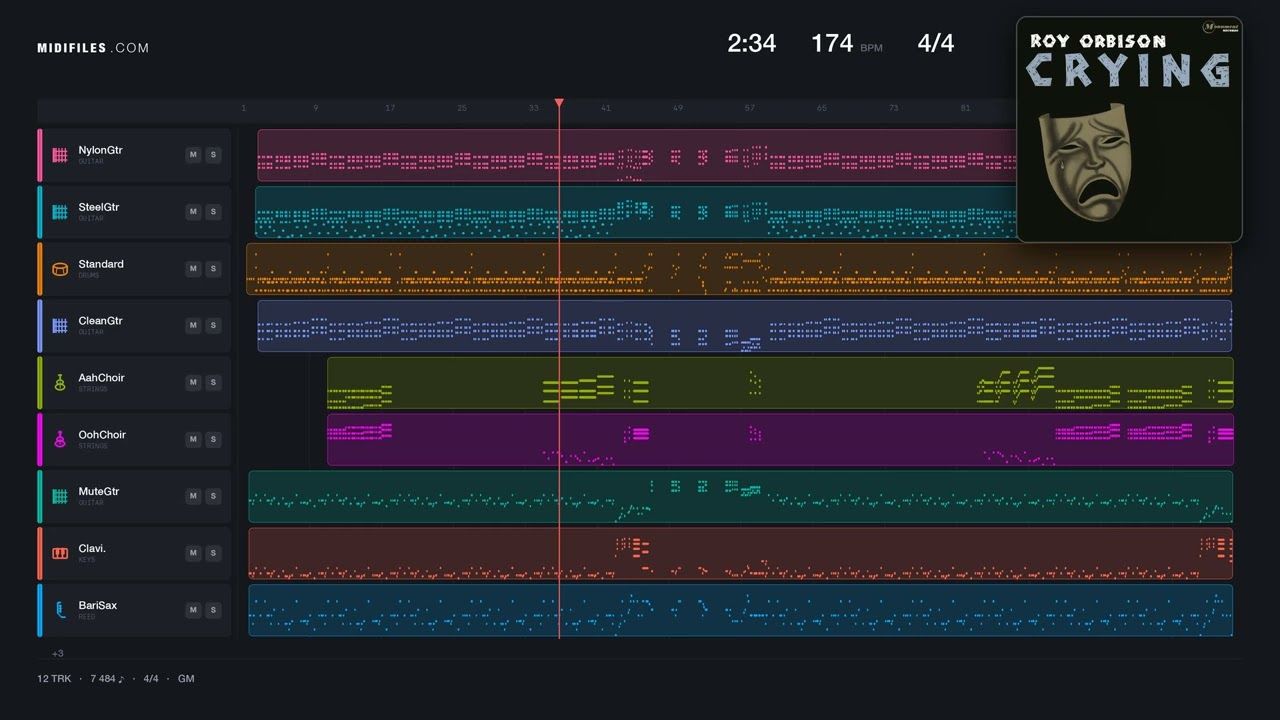Click the pink NylonGtr MIDI clip
This screenshot has height=720, width=1280.
coord(637,155)
